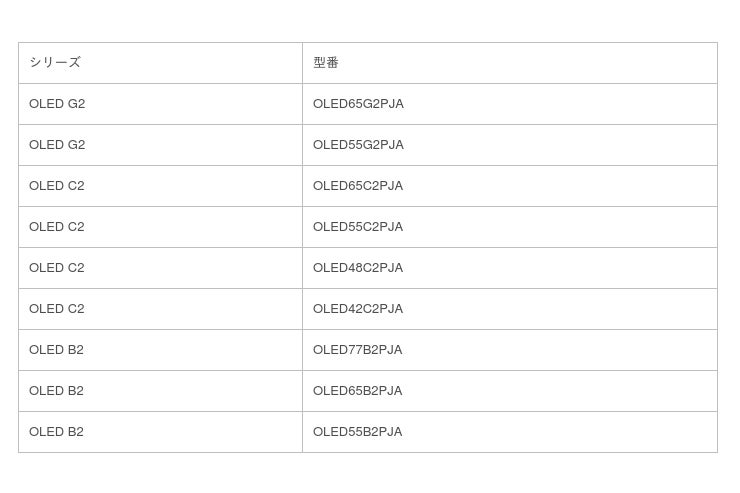Choose the OLED48C2PJA model entry

click(x=358, y=268)
